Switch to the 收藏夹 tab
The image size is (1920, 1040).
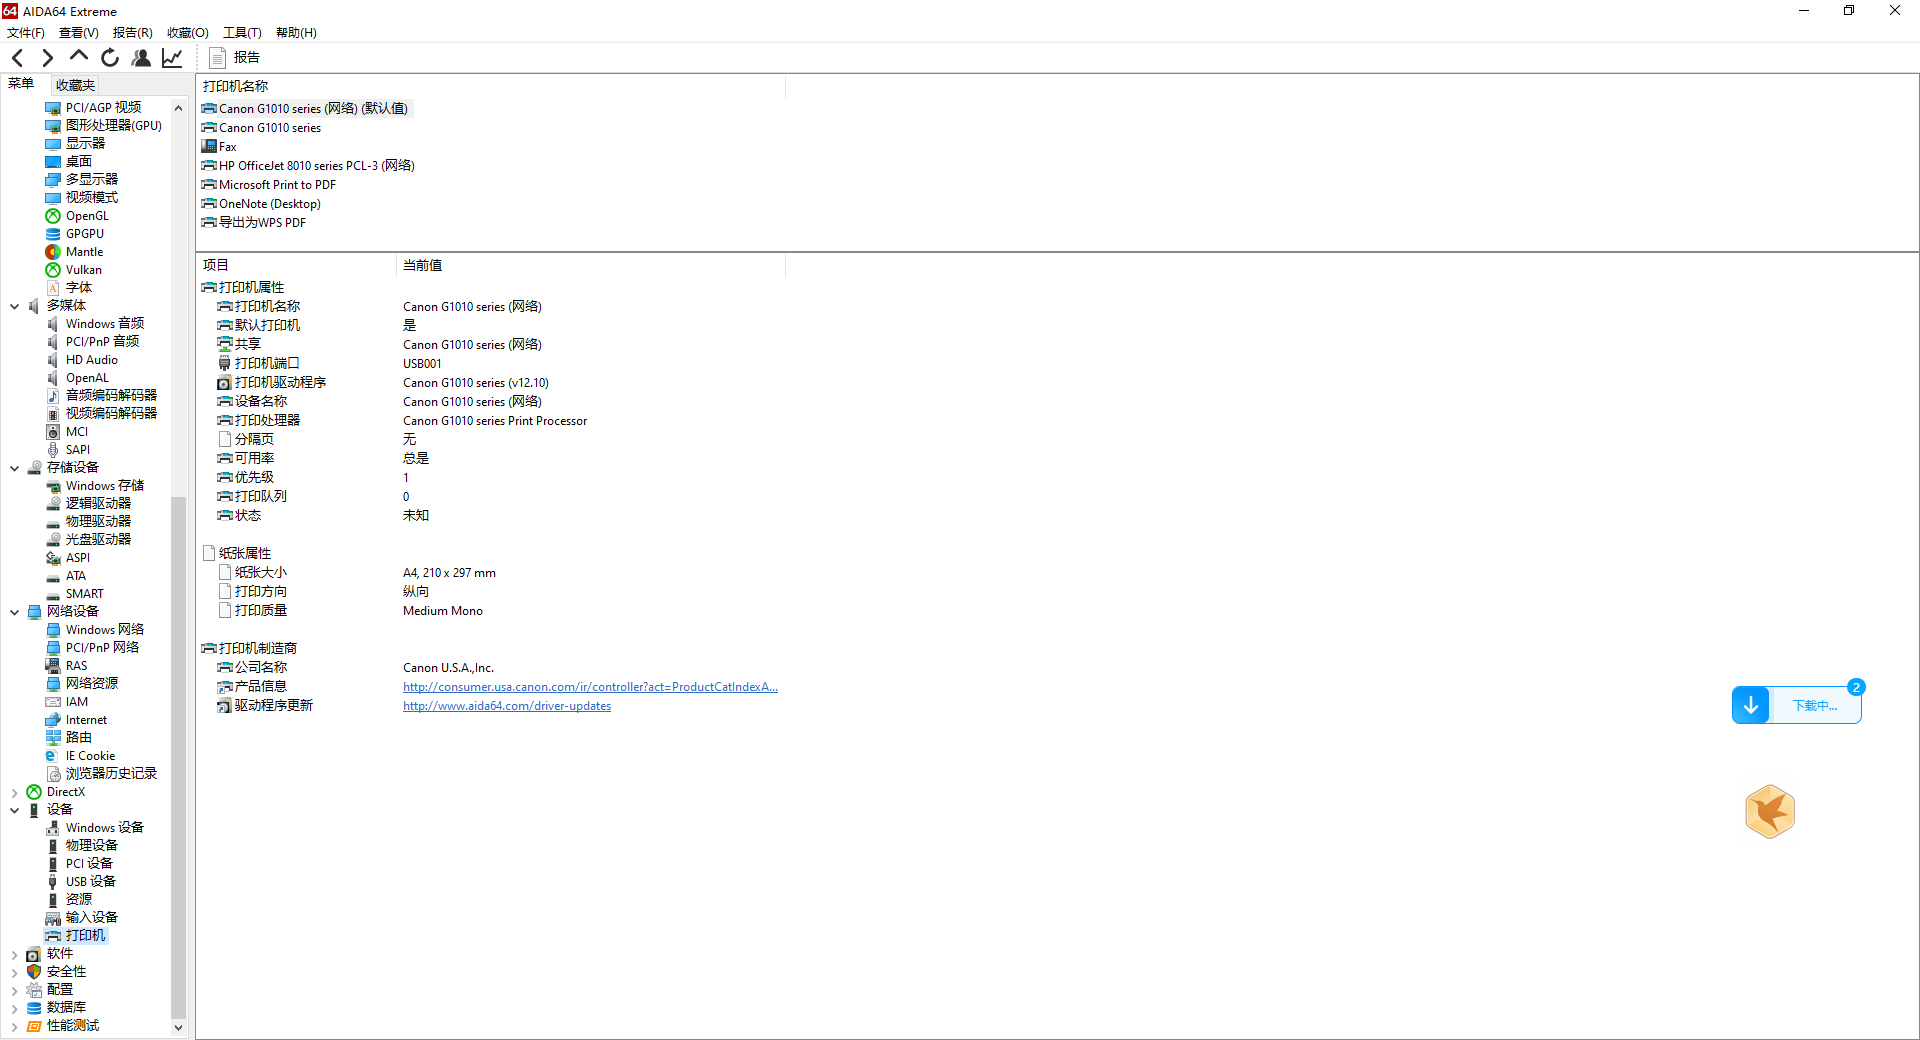pyautogui.click(x=75, y=85)
